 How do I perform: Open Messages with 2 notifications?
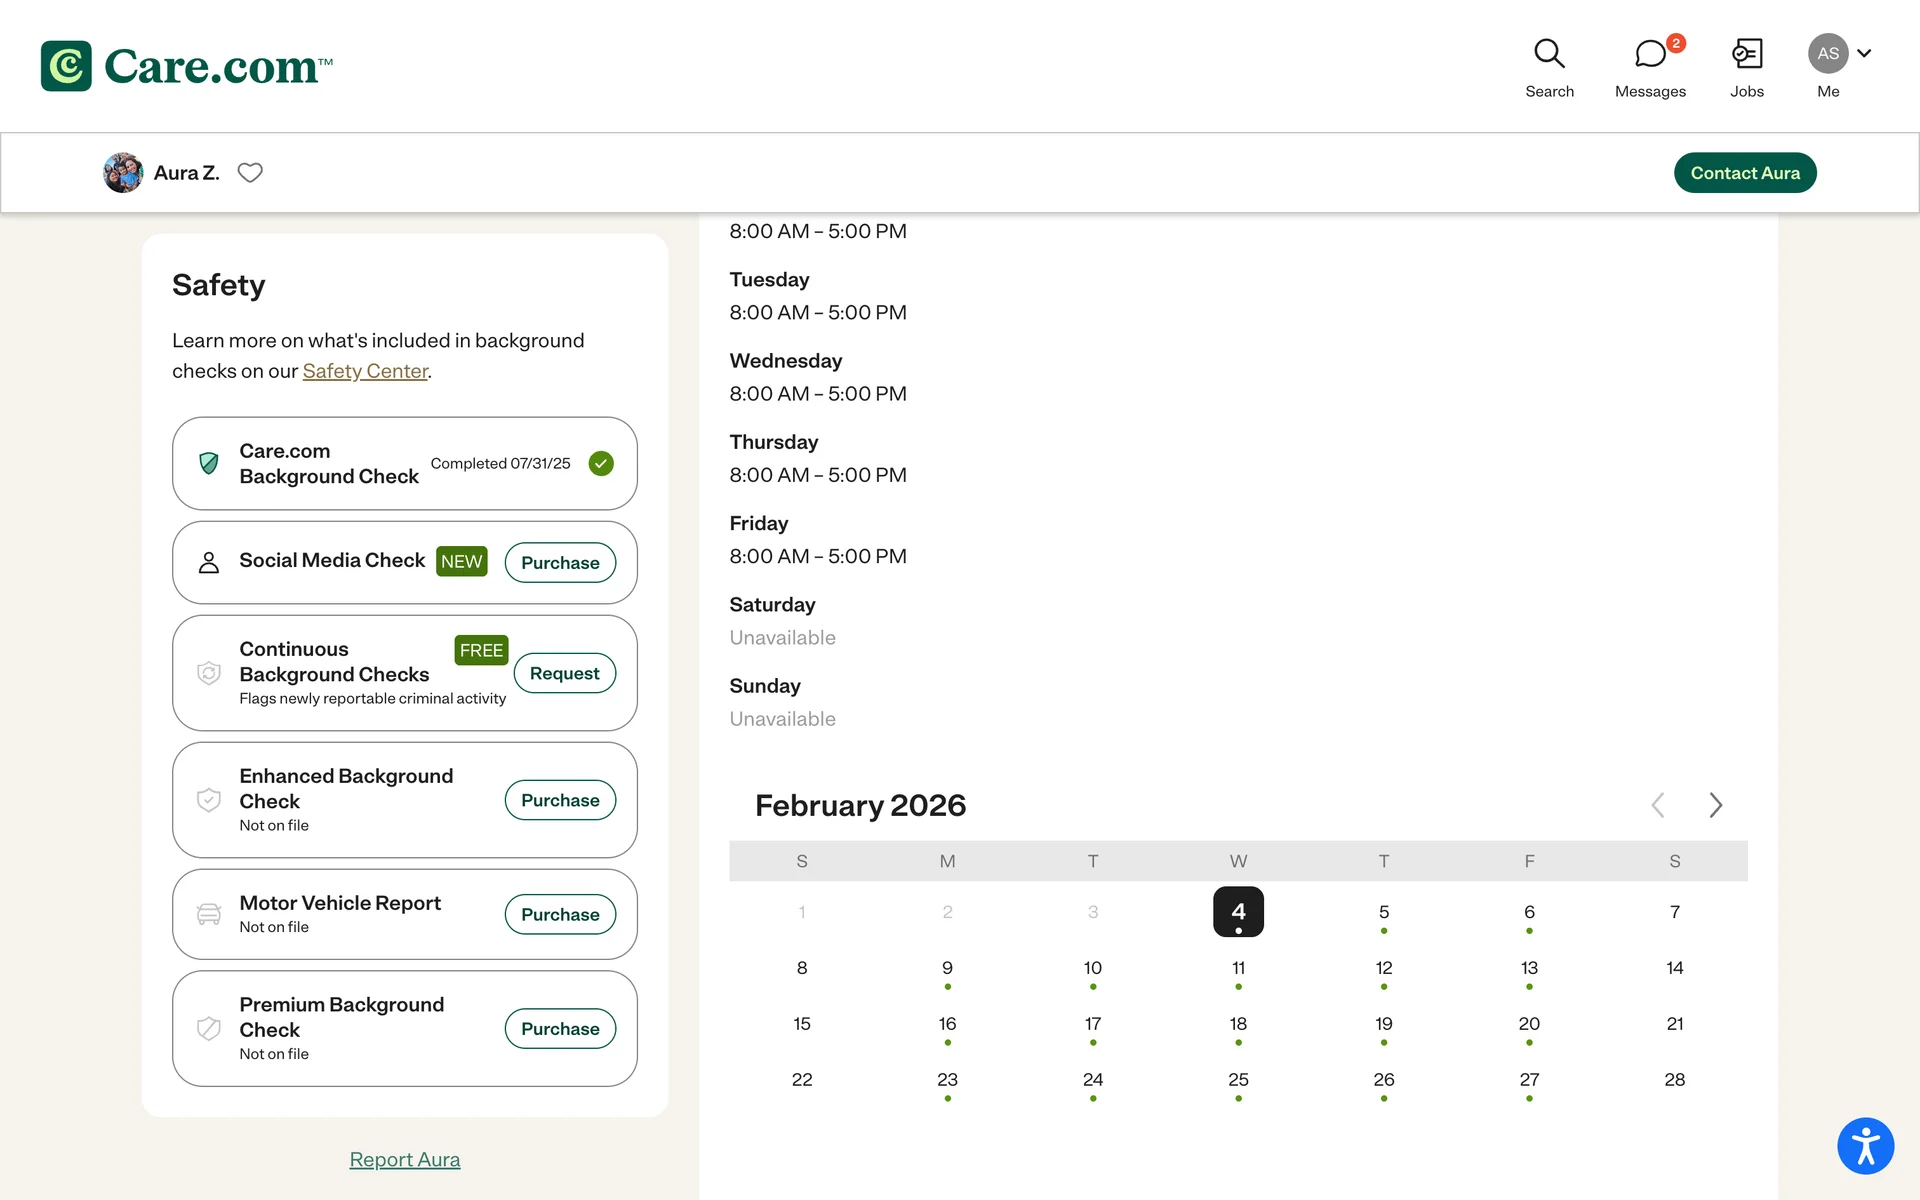(1650, 55)
